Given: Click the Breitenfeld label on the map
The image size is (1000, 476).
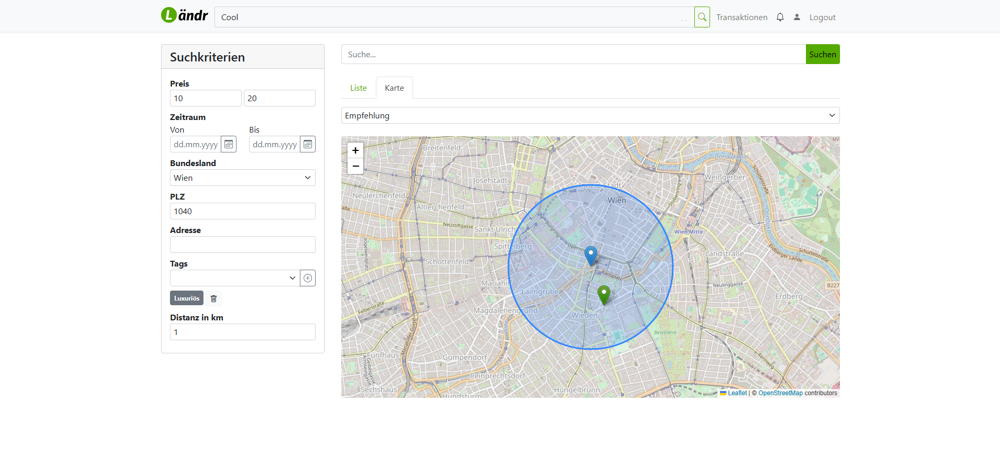Looking at the screenshot, I should [441, 147].
